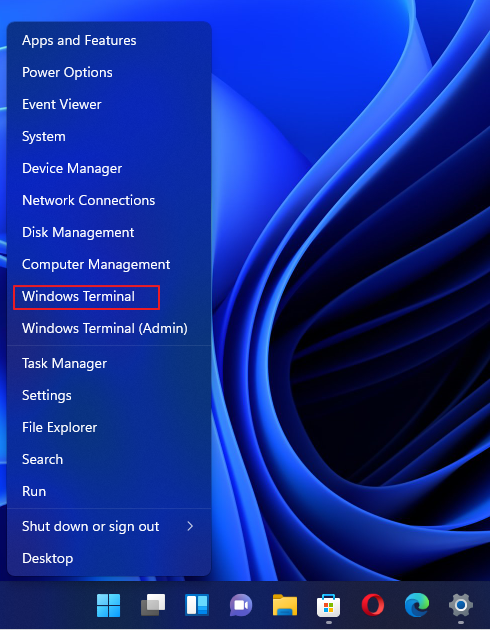This screenshot has width=490, height=630.
Task: Open Apps and Features from the menu
Action: click(109, 41)
